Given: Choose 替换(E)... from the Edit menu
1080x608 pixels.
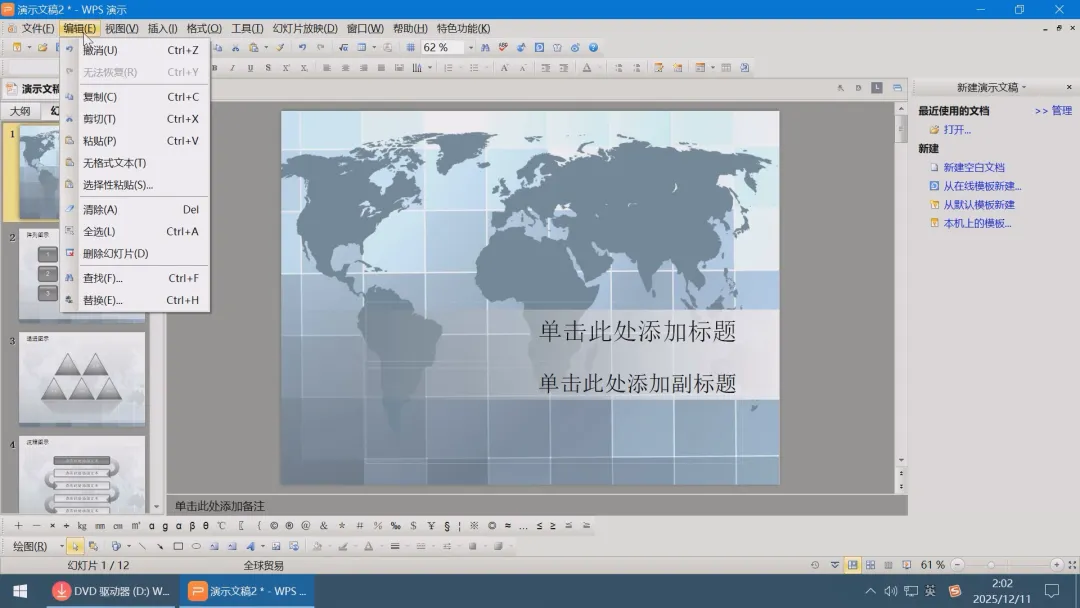Looking at the screenshot, I should (135, 300).
